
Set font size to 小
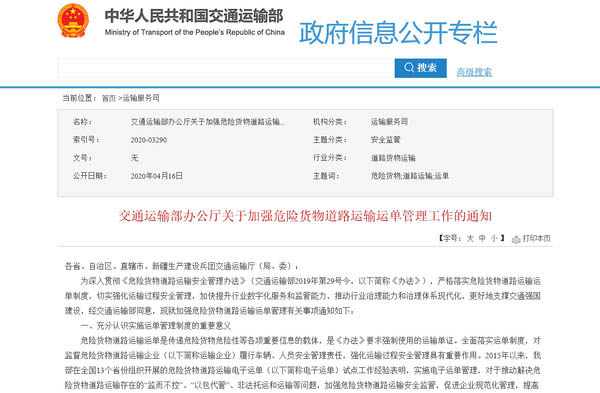click(x=494, y=238)
